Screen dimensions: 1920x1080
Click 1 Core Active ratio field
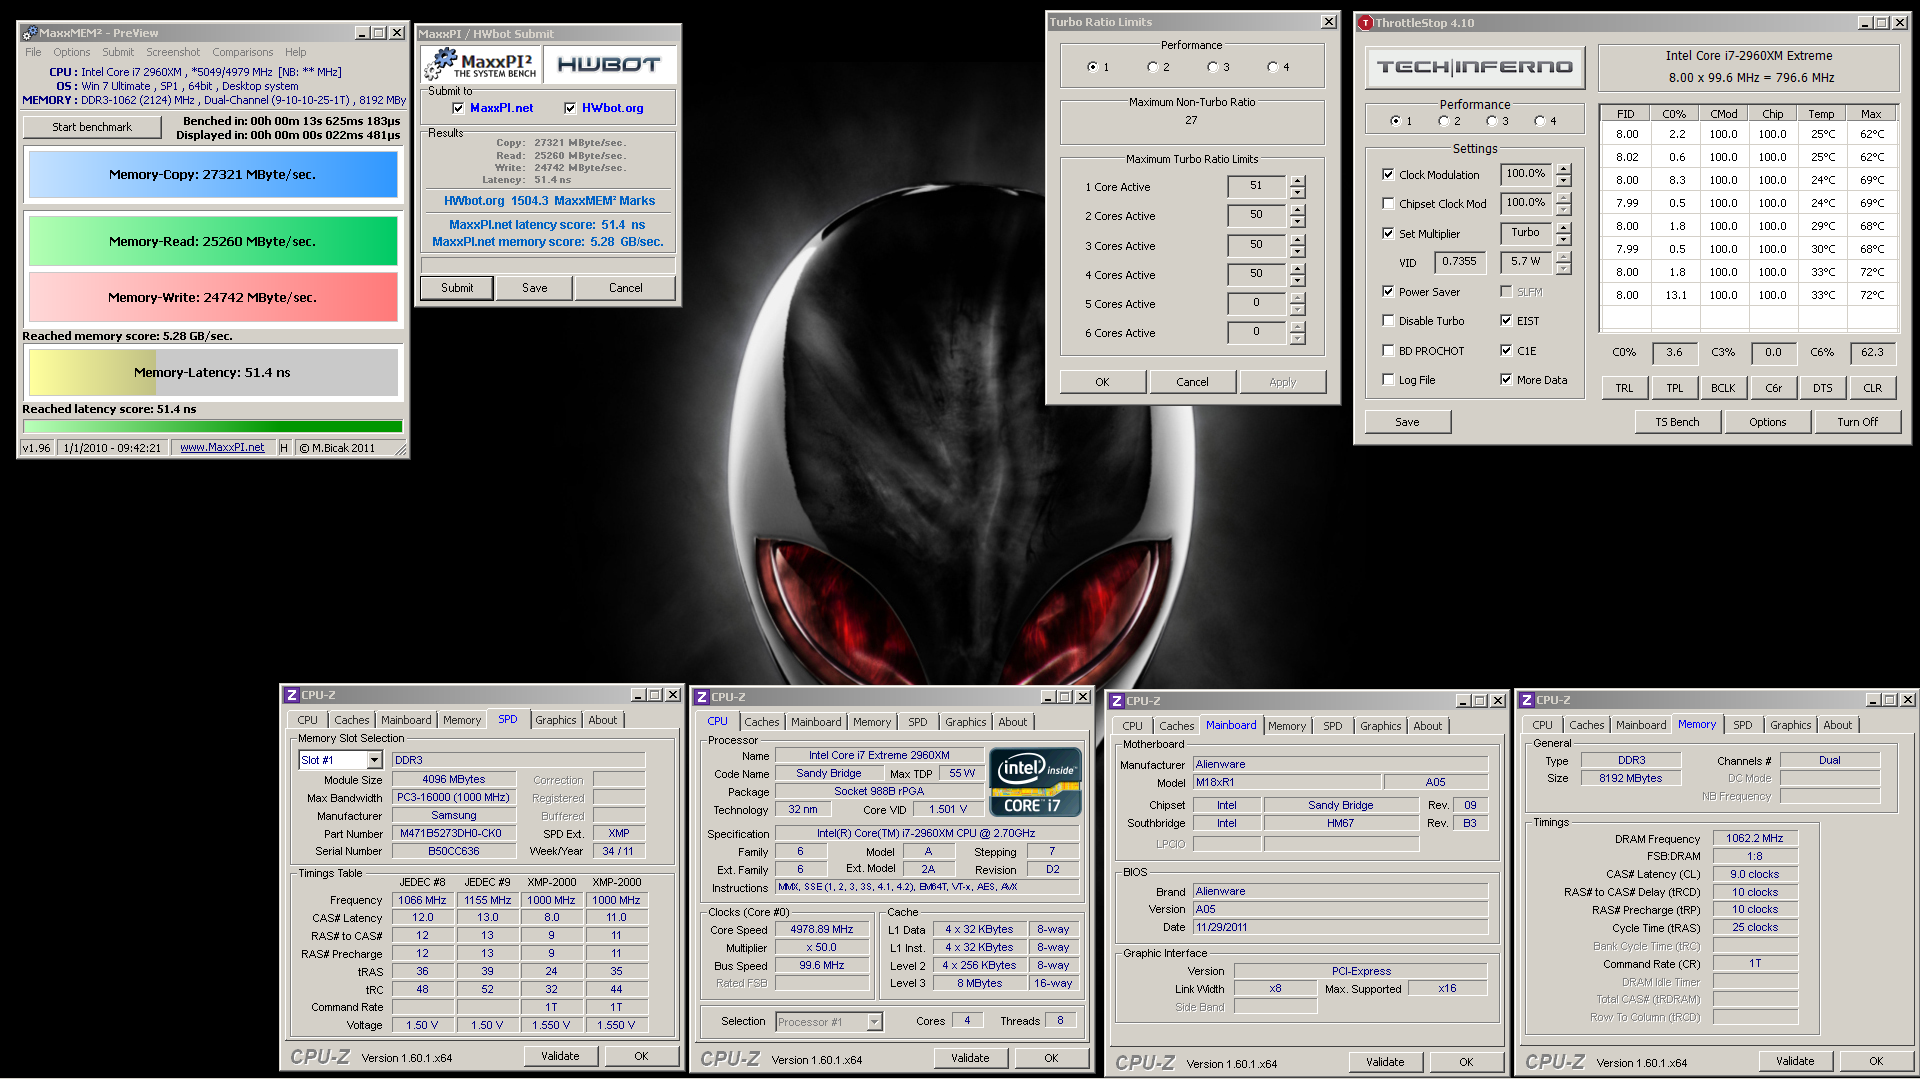[1257, 186]
